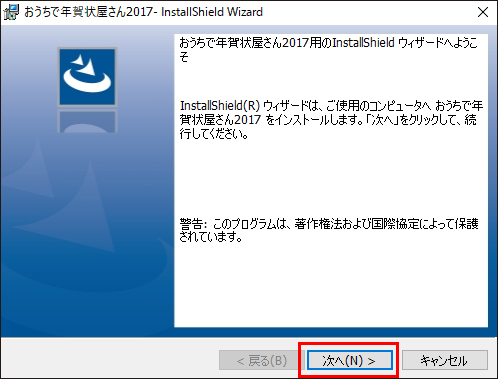This screenshot has height=379, width=498.
Task: Click blank white area between description and warning
Action: click(x=330, y=178)
